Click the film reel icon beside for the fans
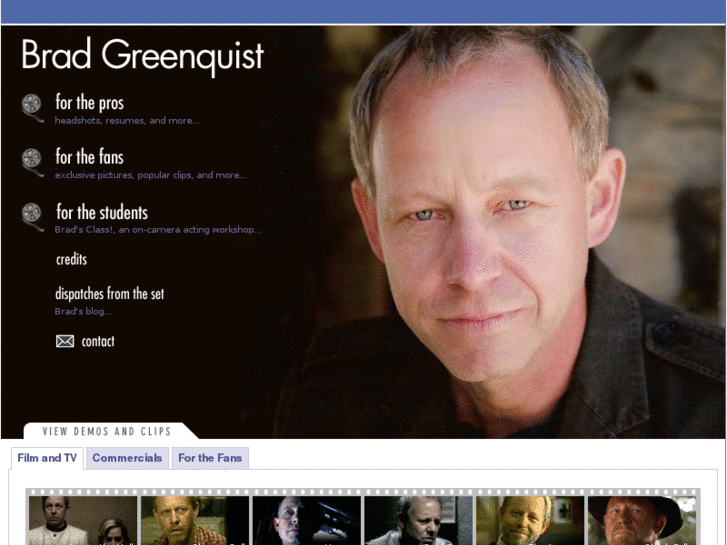Viewport: 727px width, 545px height. pyautogui.click(x=32, y=163)
